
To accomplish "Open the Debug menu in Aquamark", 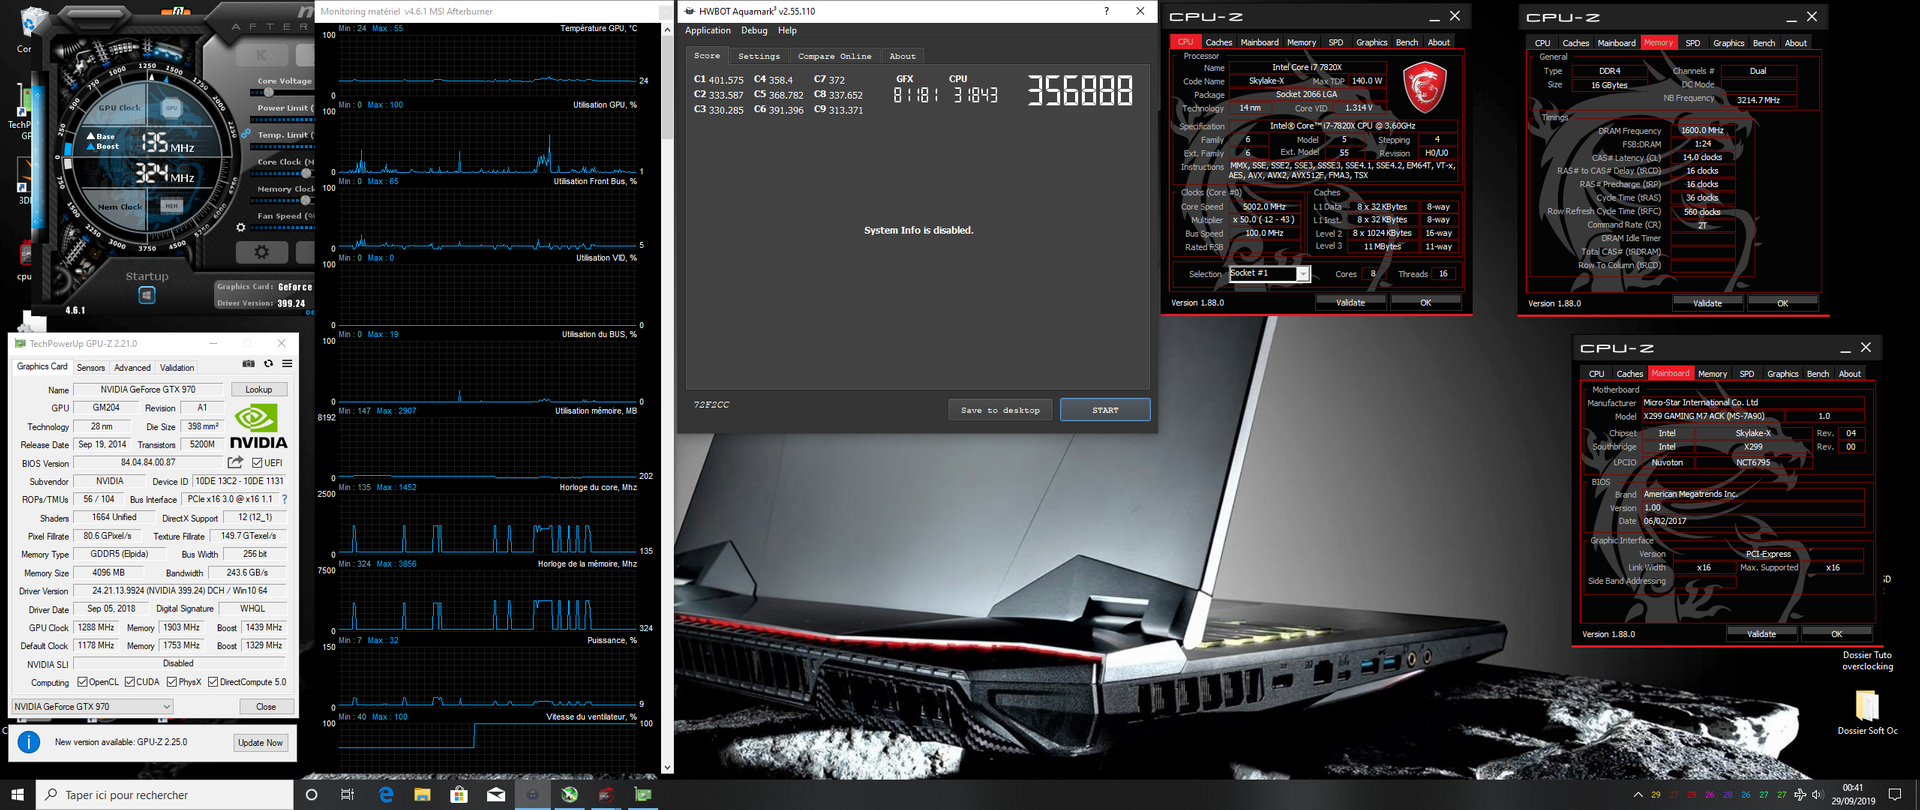I will 754,31.
